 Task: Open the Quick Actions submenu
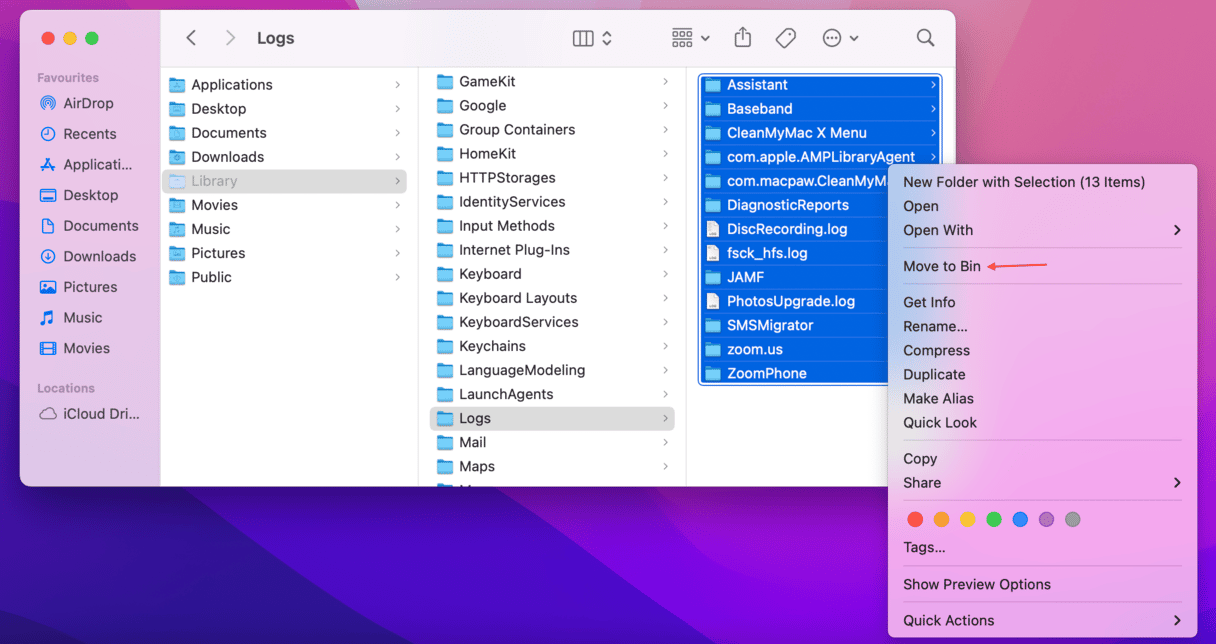tap(1042, 620)
